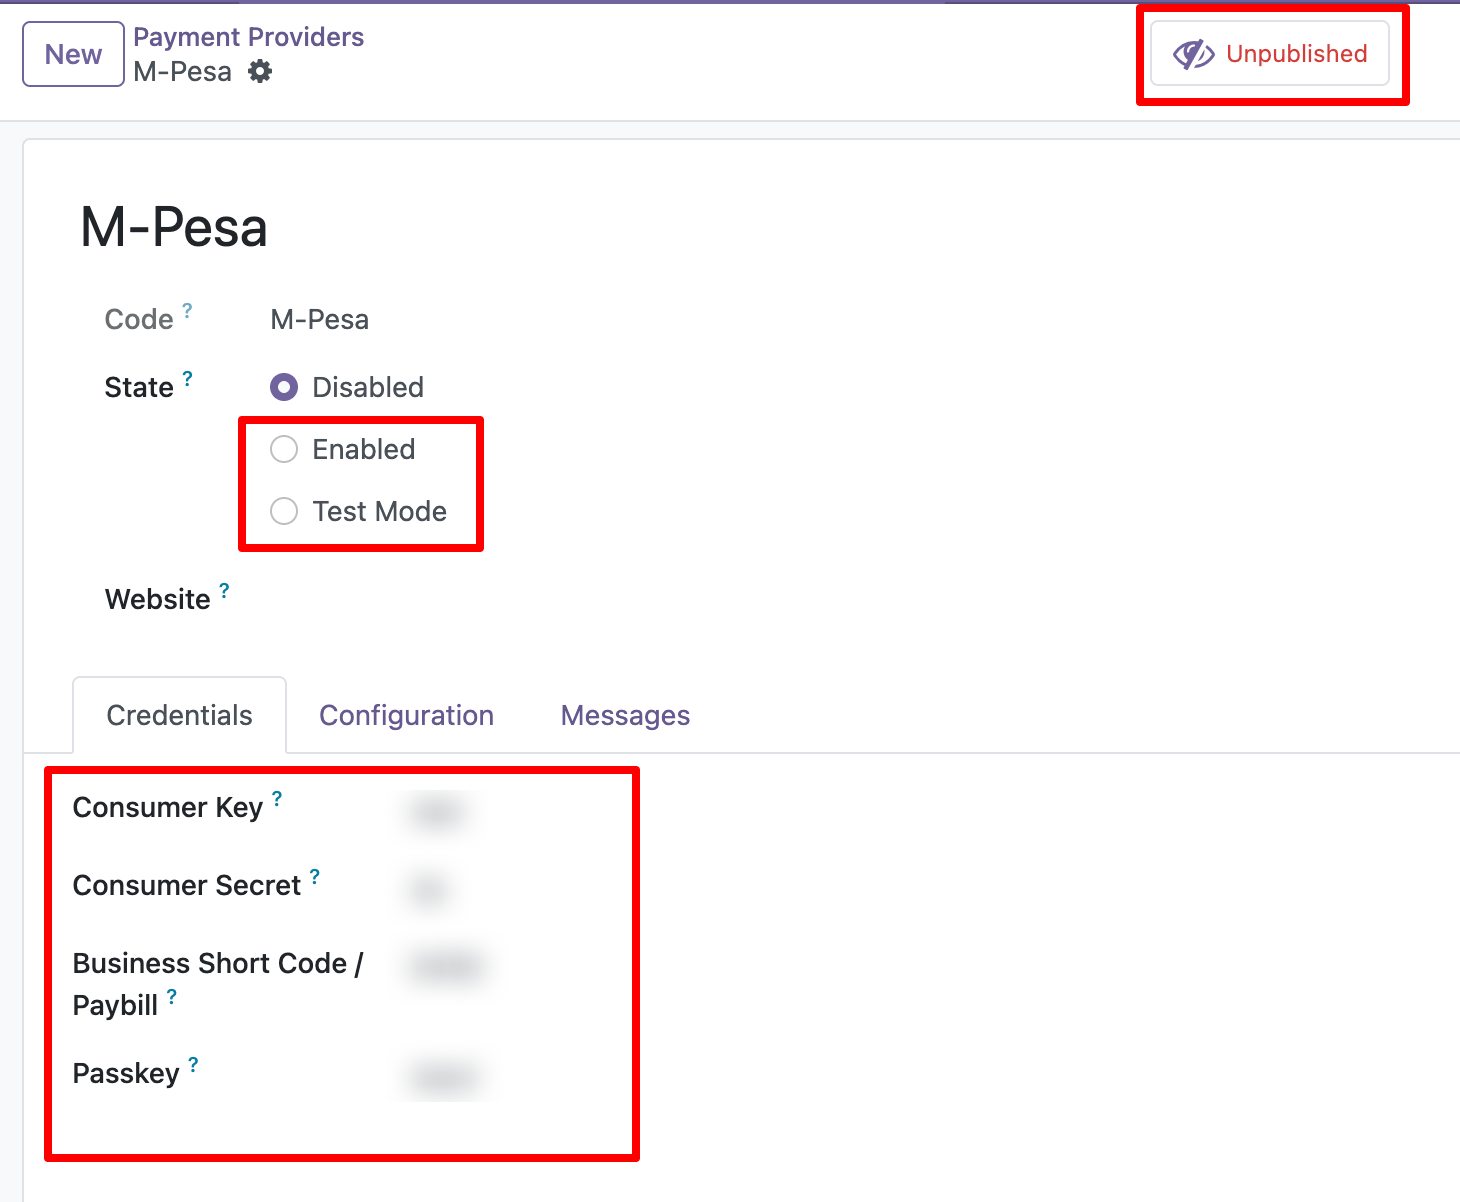1460x1202 pixels.
Task: Click the gear icon next to M-Pesa
Action: pos(260,72)
